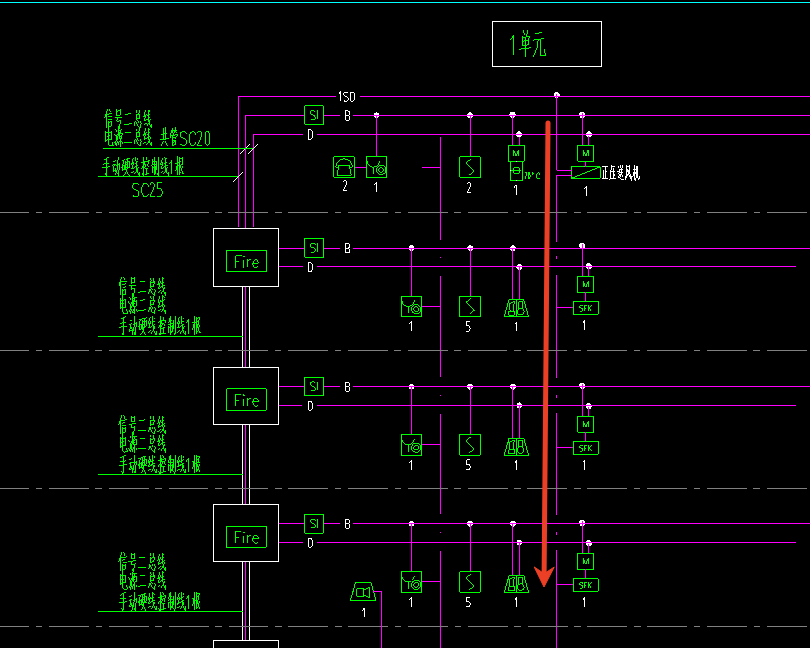Select the "1单元" unit title box
Image resolution: width=810 pixels, height=648 pixels.
pyautogui.click(x=547, y=44)
